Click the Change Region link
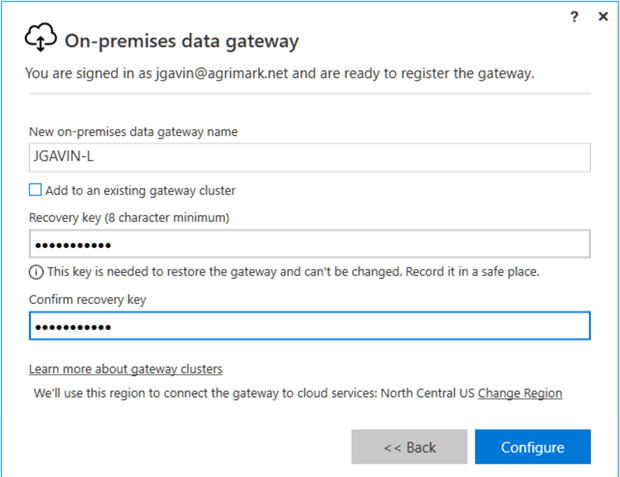 click(x=520, y=393)
